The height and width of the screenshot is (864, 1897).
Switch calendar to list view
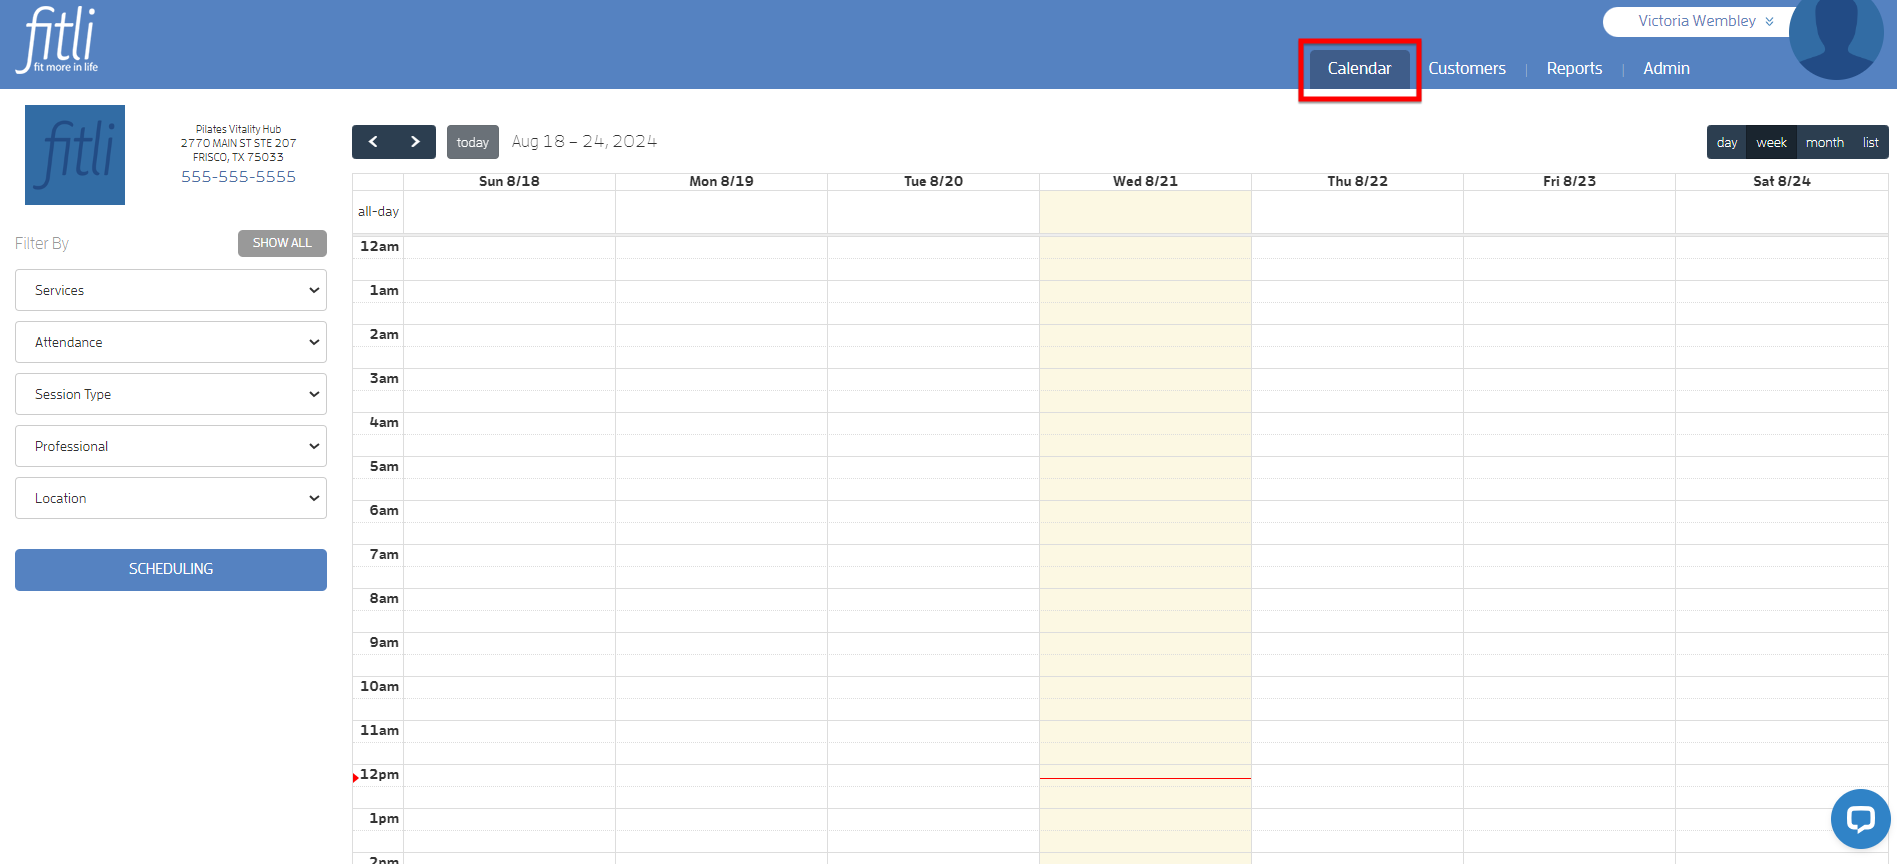pos(1870,142)
